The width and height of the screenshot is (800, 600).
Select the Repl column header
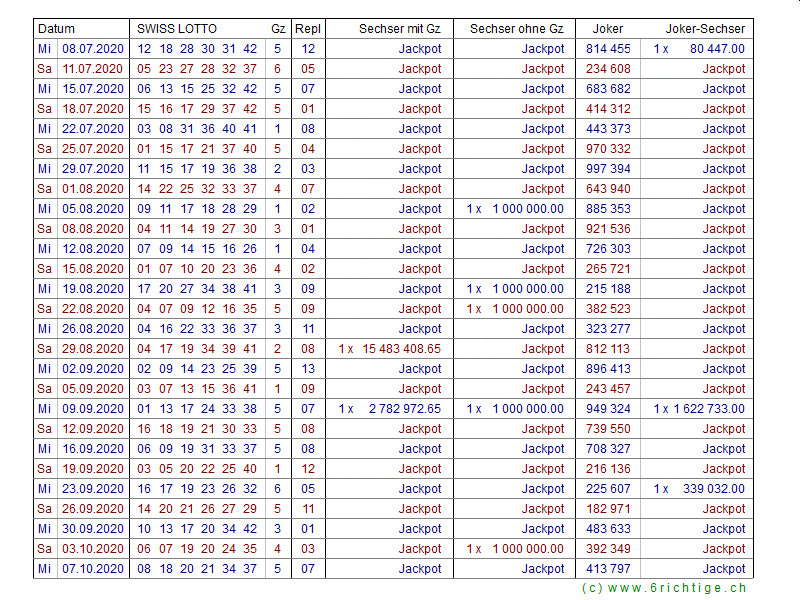307,29
